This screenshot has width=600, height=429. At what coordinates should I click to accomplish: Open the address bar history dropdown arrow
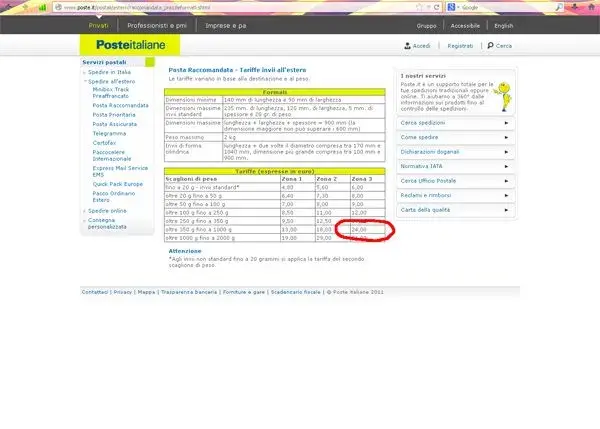428,7
